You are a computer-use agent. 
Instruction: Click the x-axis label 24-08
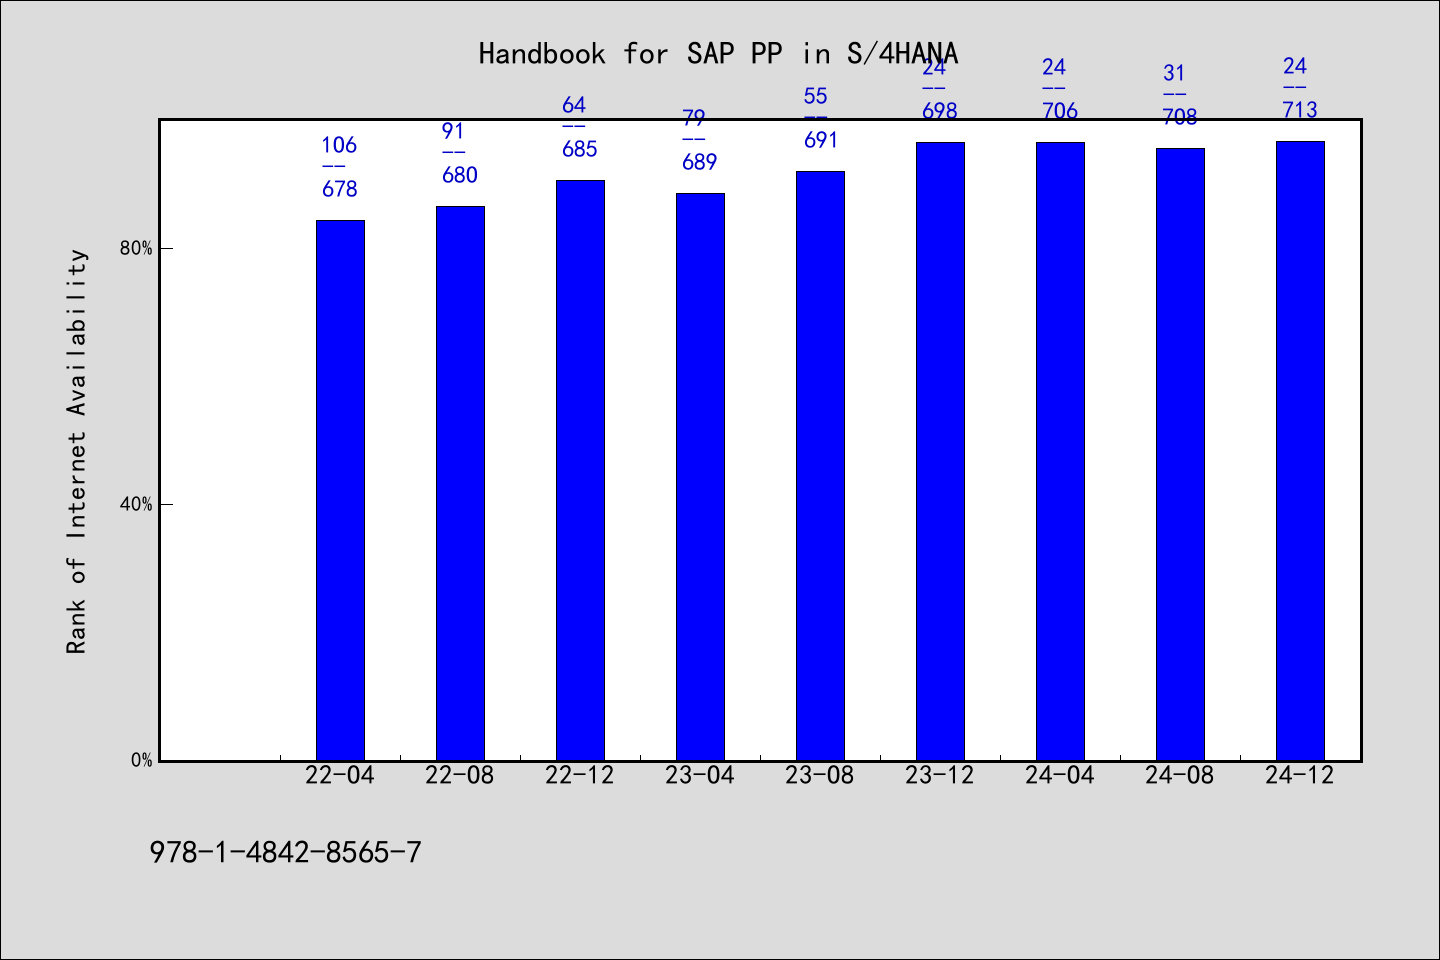1180,776
